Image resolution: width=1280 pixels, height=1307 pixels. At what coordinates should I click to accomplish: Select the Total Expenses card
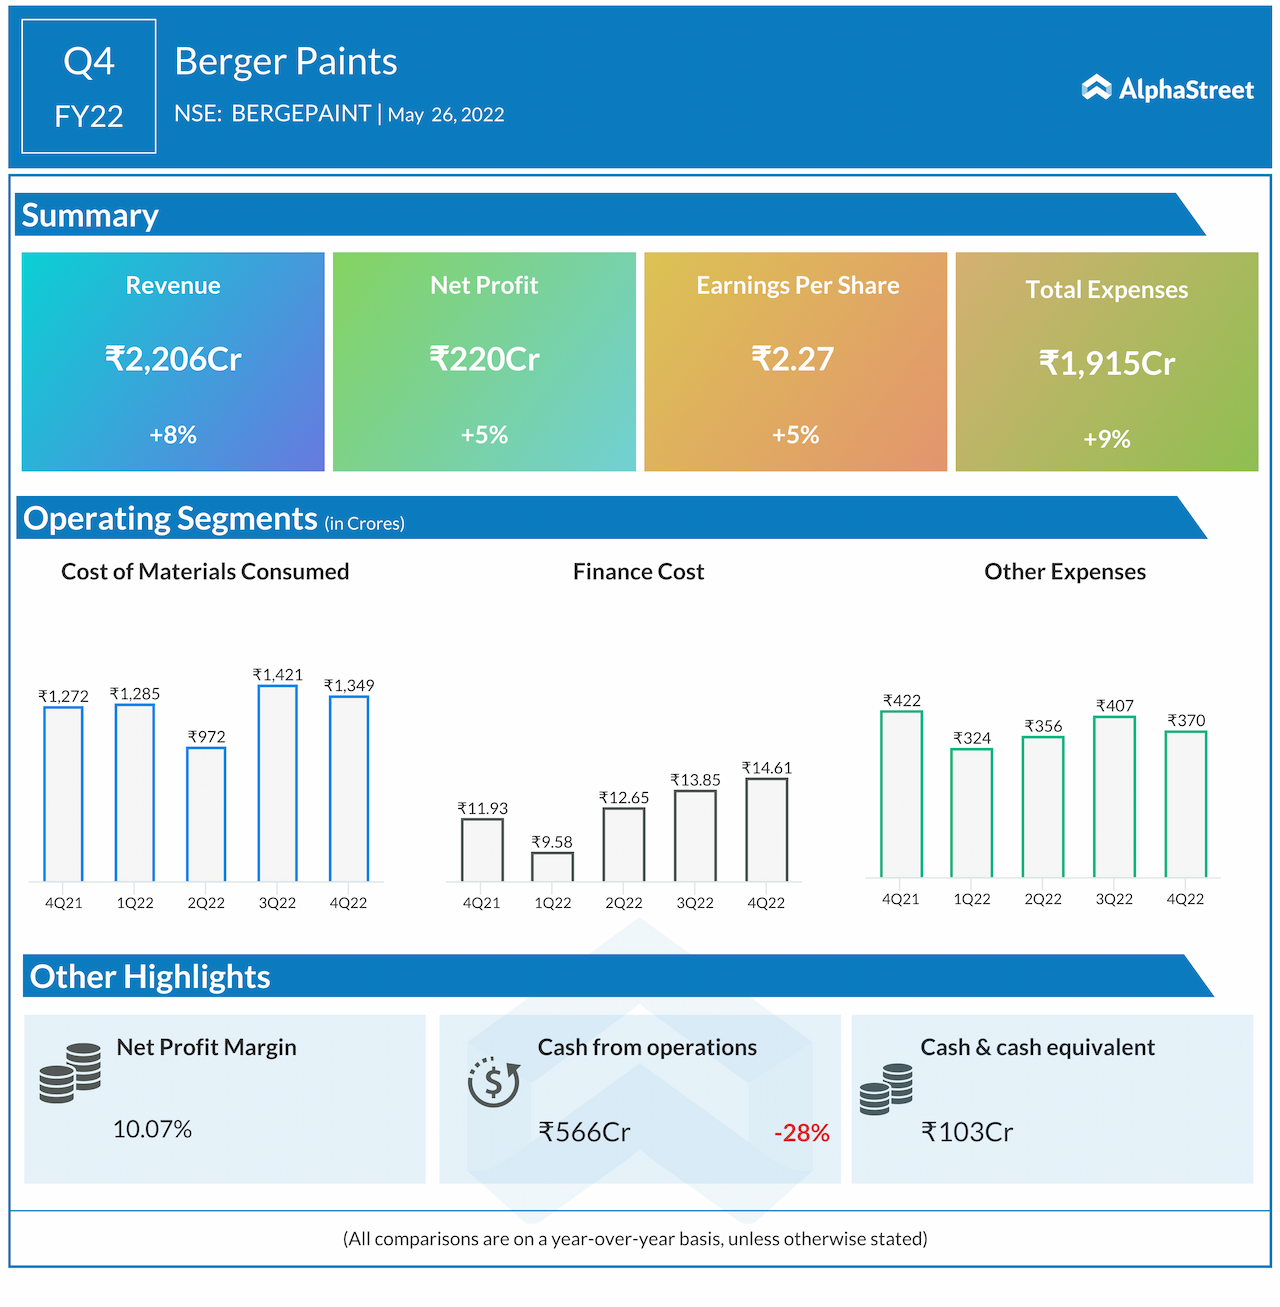1106,361
